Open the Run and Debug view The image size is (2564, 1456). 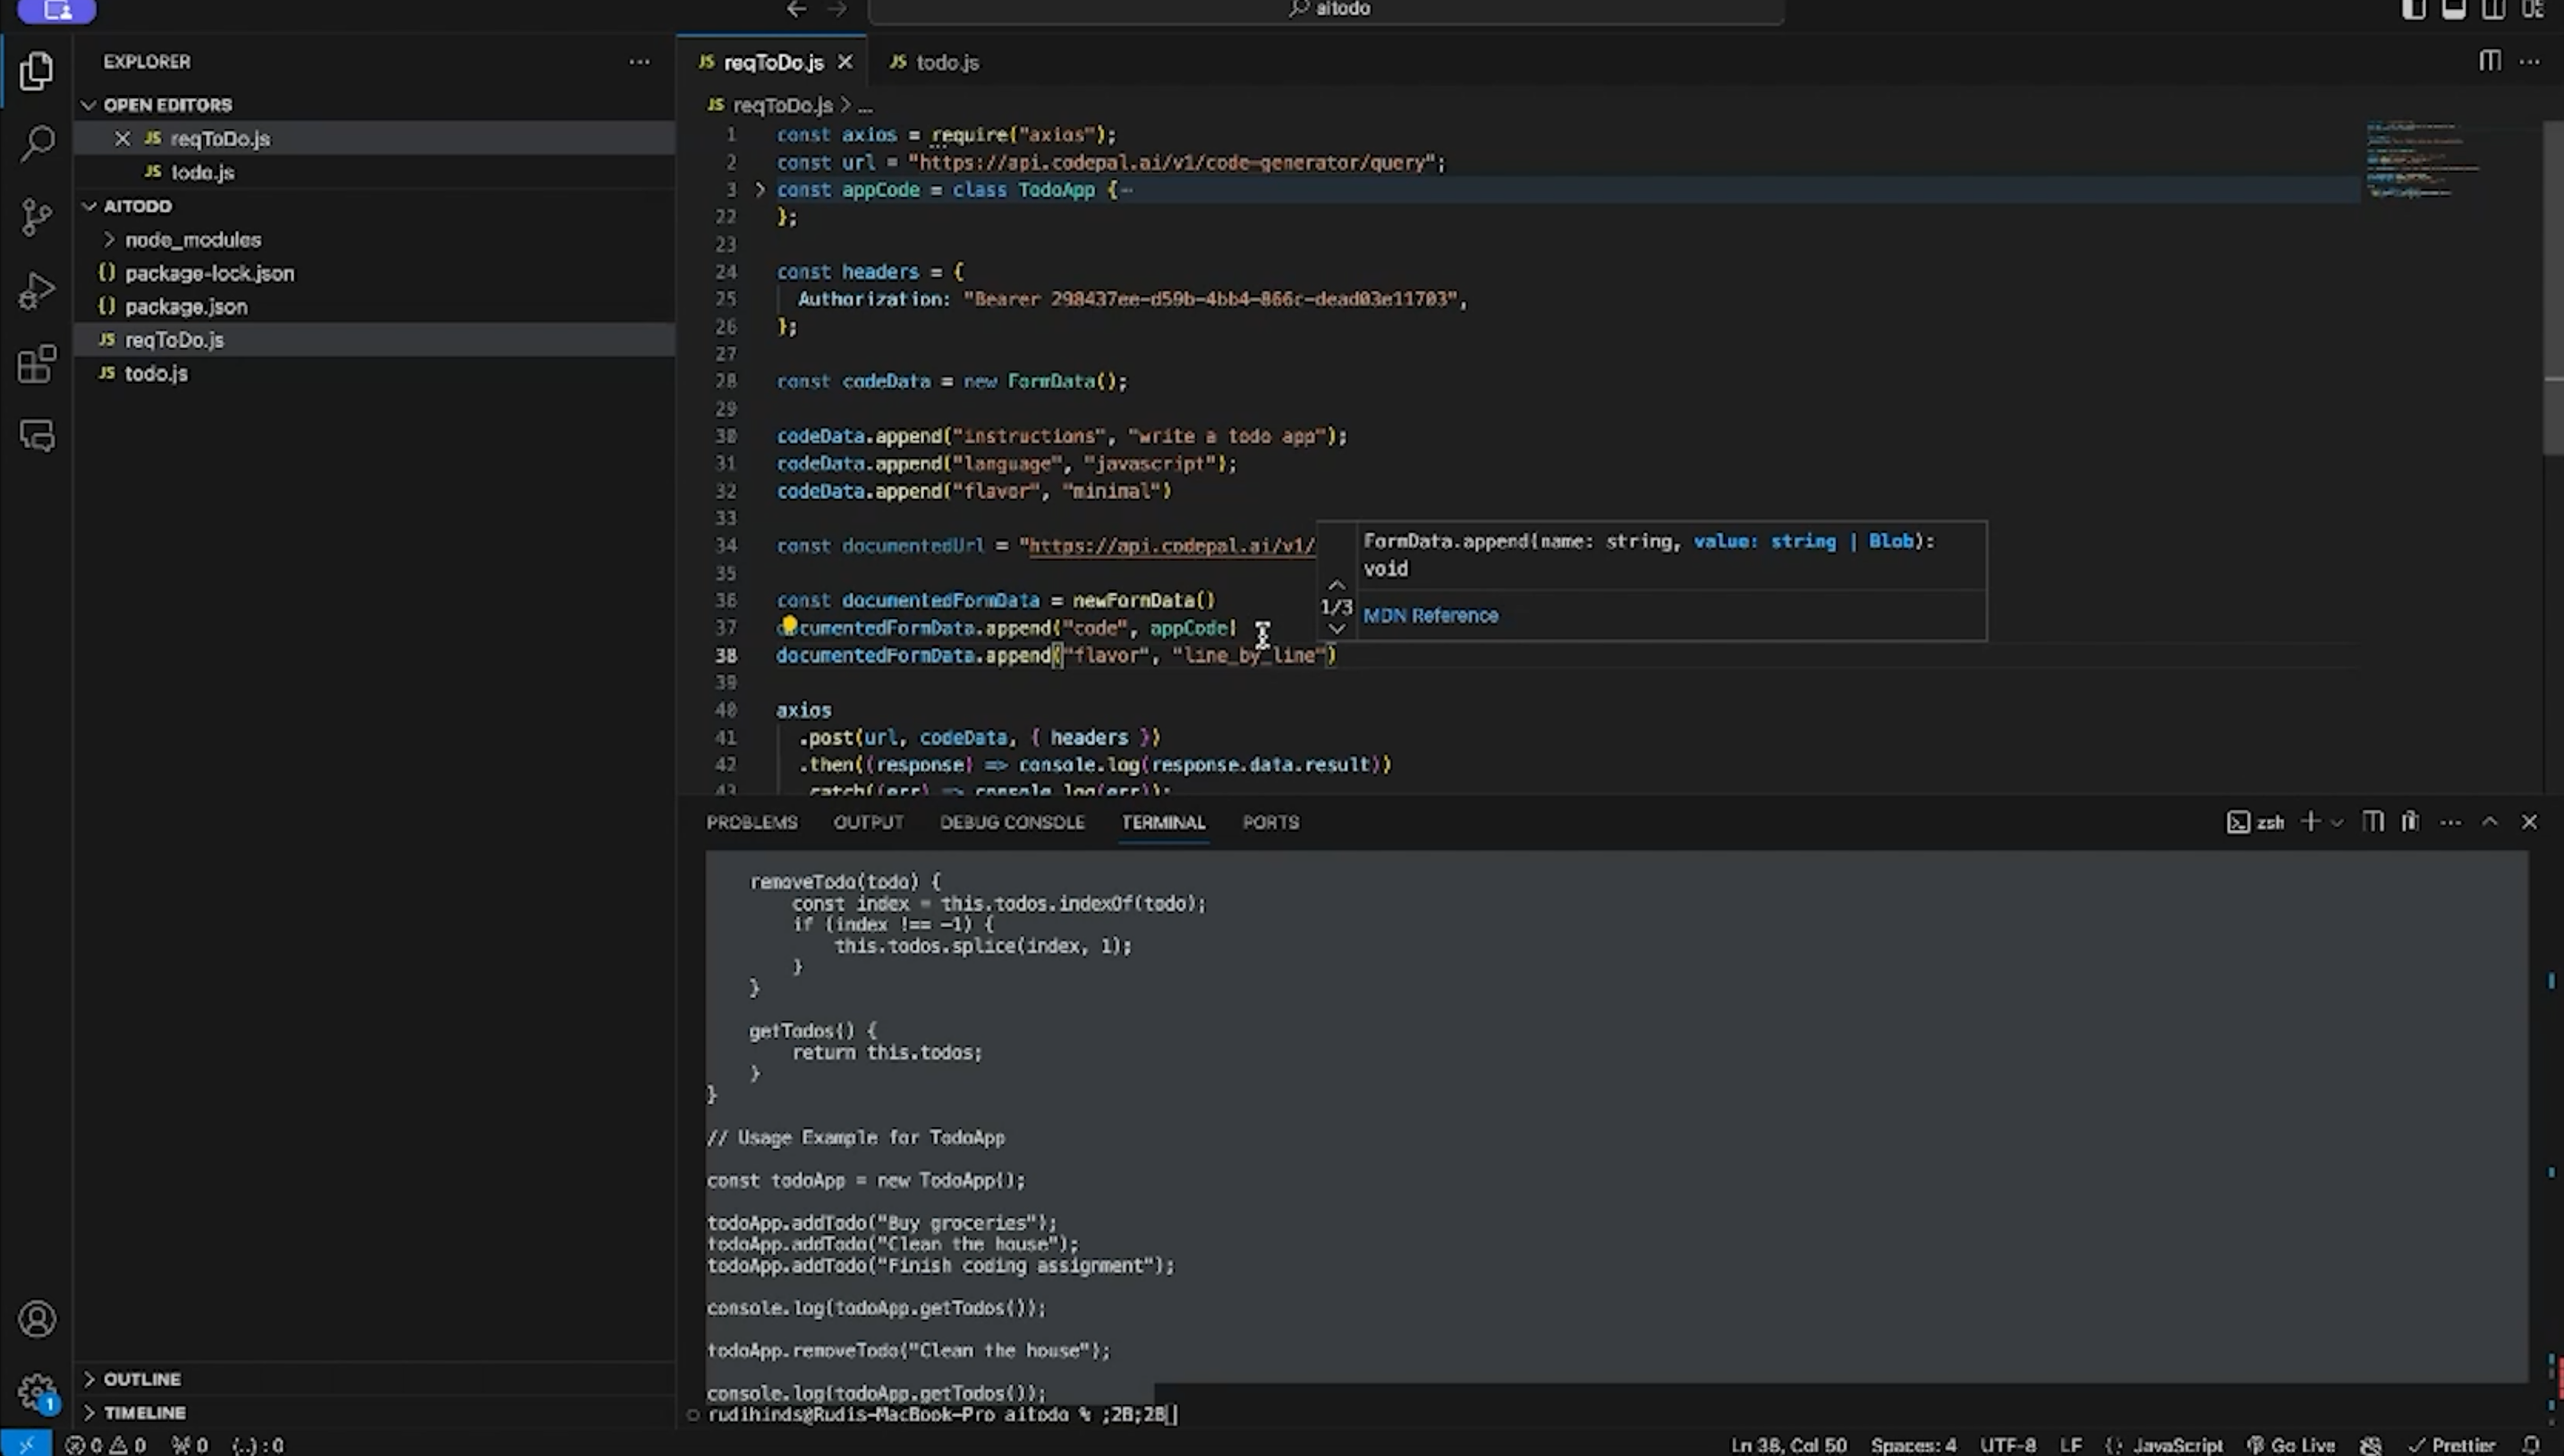[37, 291]
